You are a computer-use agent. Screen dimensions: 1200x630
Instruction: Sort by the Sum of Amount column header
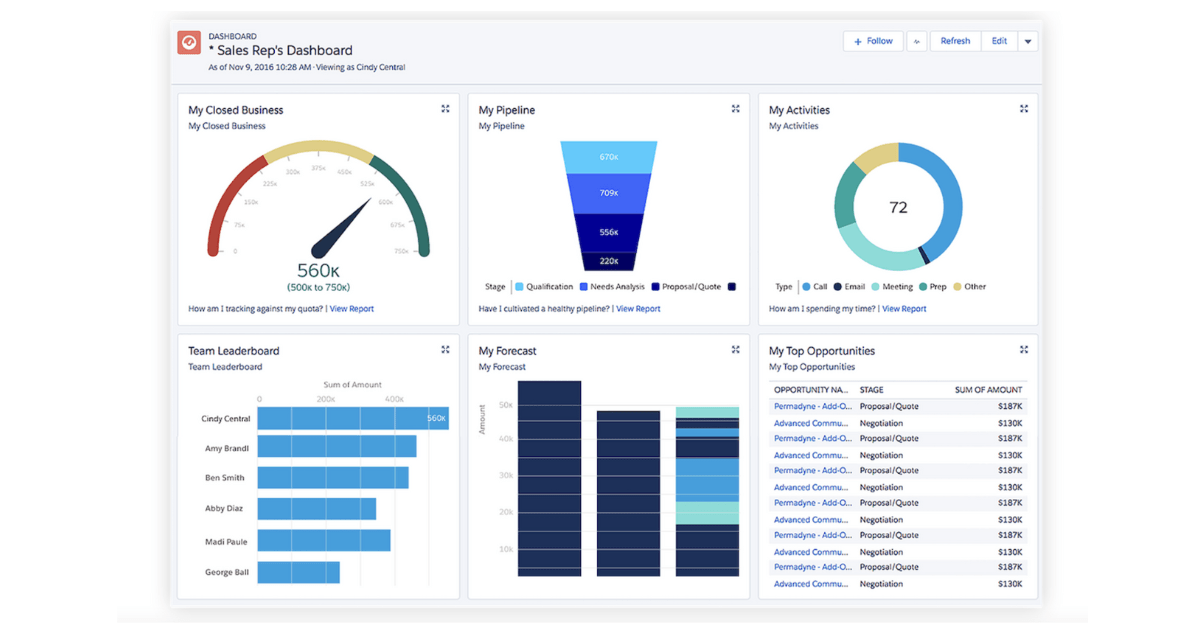pos(989,390)
